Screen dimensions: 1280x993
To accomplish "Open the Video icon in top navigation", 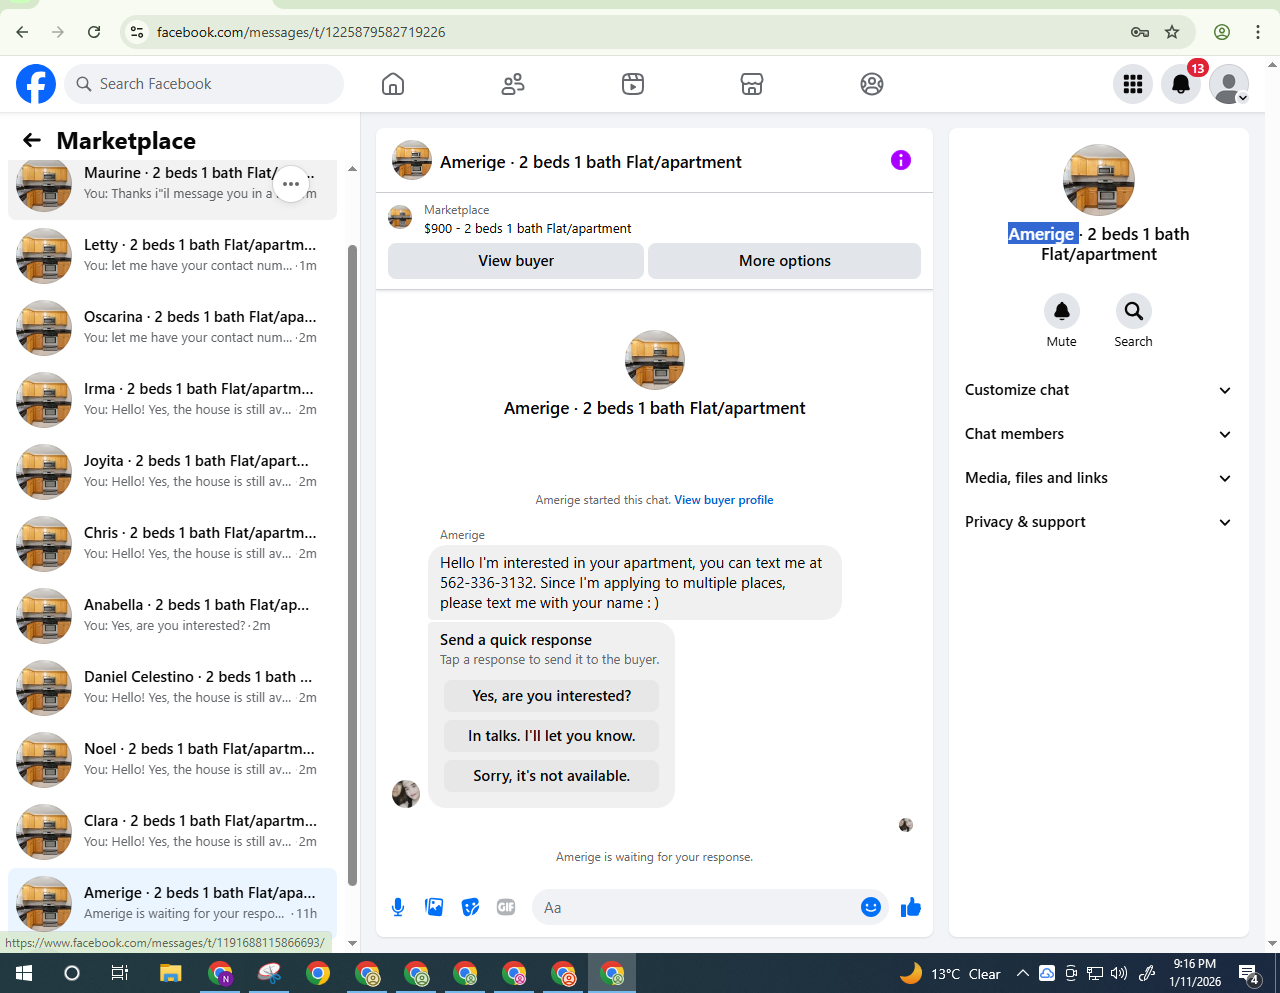I will coord(633,84).
